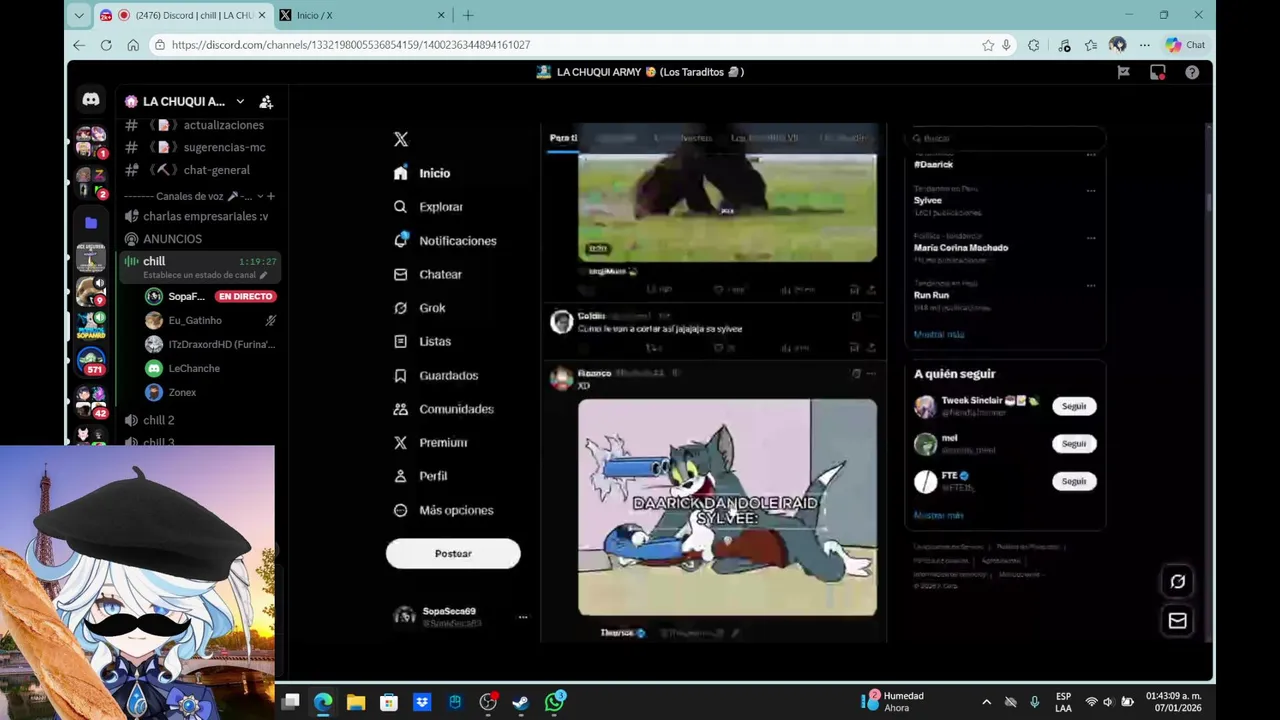
Task: Open SopaSeca69 account menu dots
Action: (x=522, y=617)
